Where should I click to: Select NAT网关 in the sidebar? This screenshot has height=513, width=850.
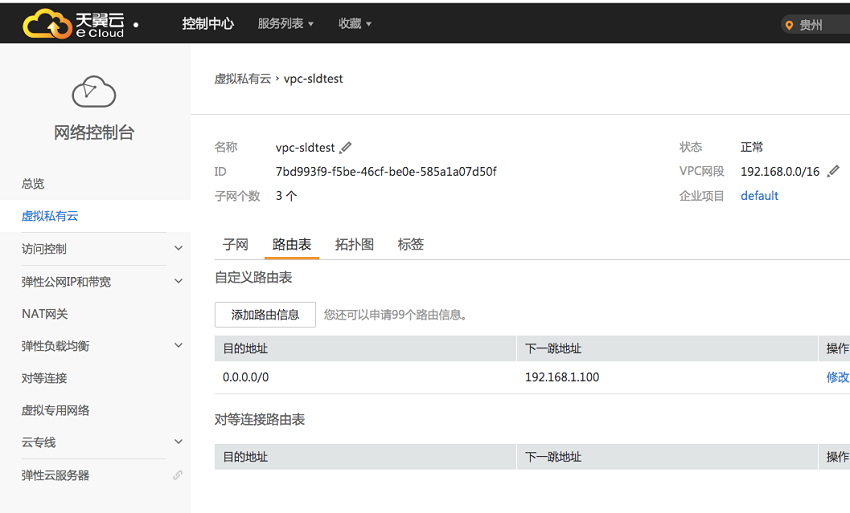click(44, 313)
